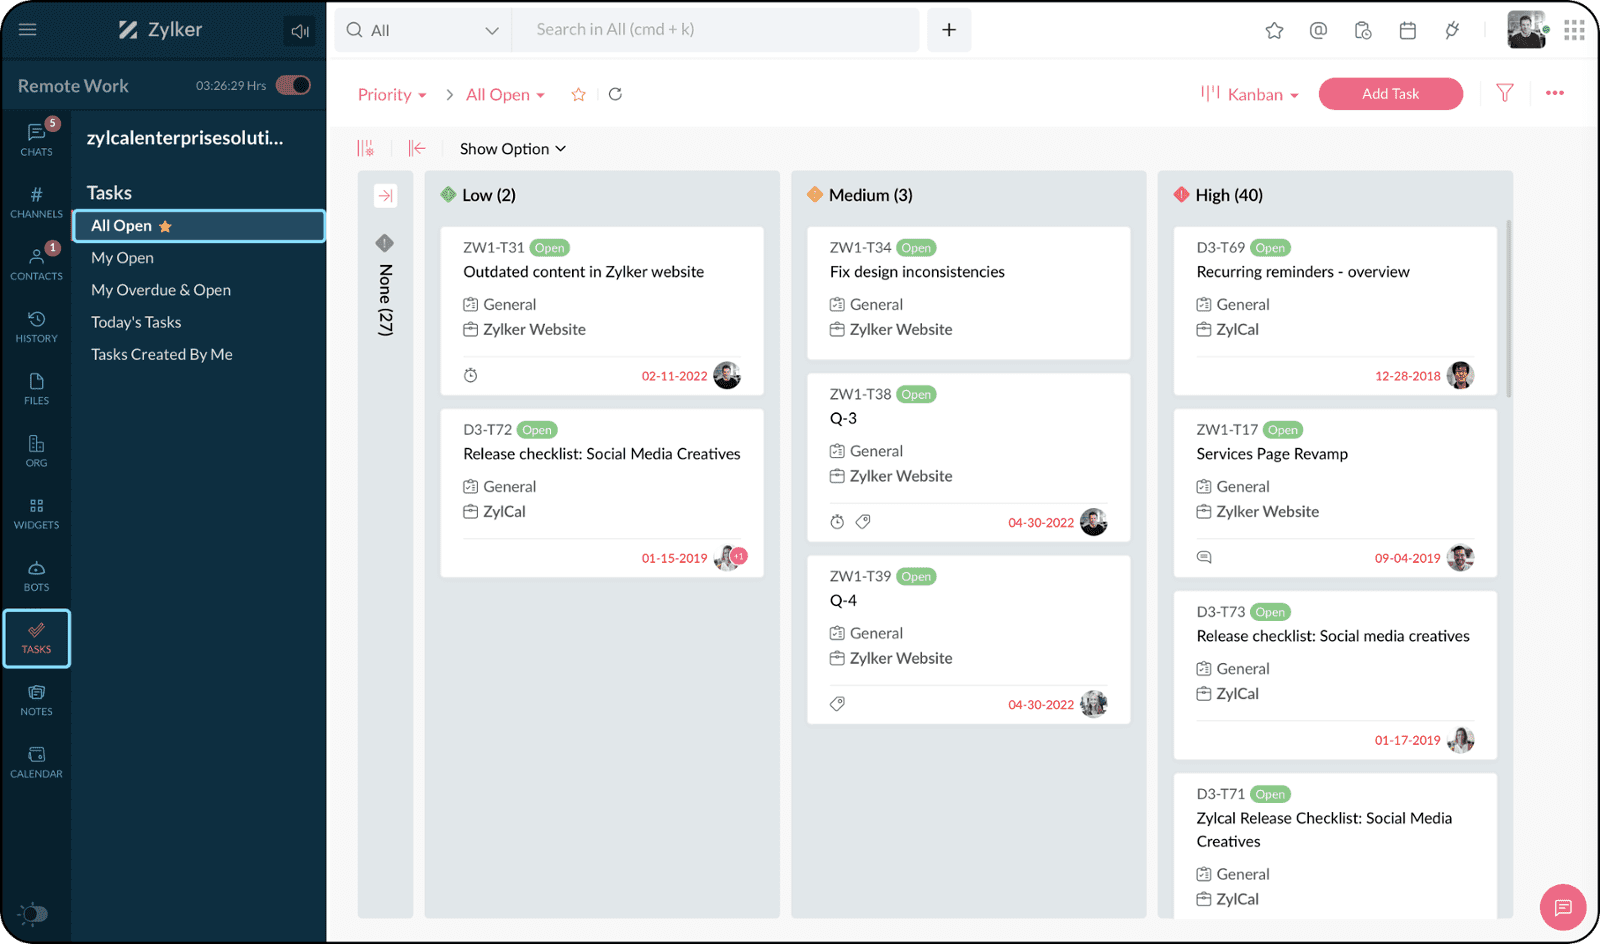Image resolution: width=1600 pixels, height=944 pixels.
Task: Open the calendar icon in top bar
Action: 1407,31
